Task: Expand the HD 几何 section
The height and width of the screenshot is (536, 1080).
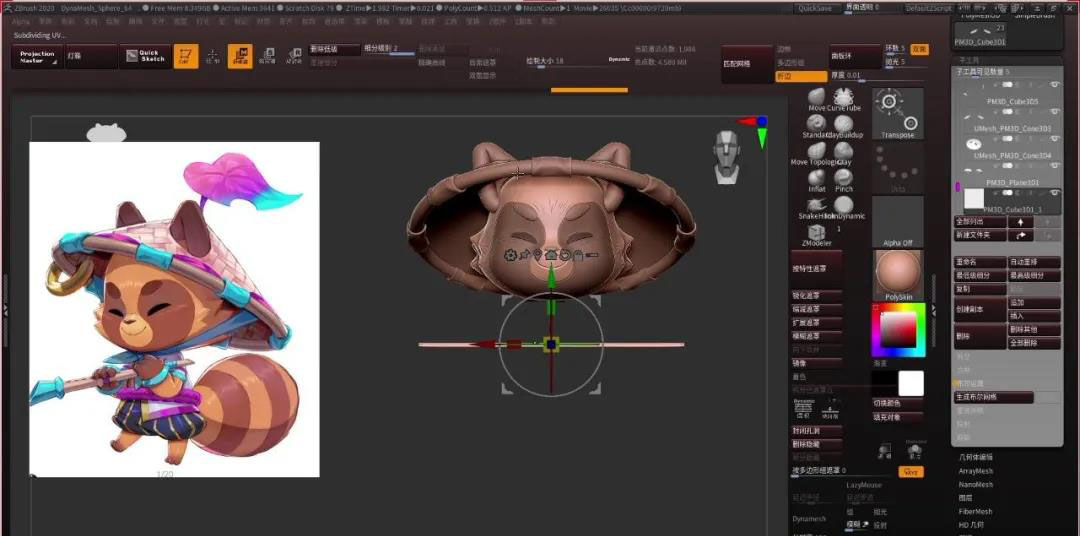Action: coord(970,526)
